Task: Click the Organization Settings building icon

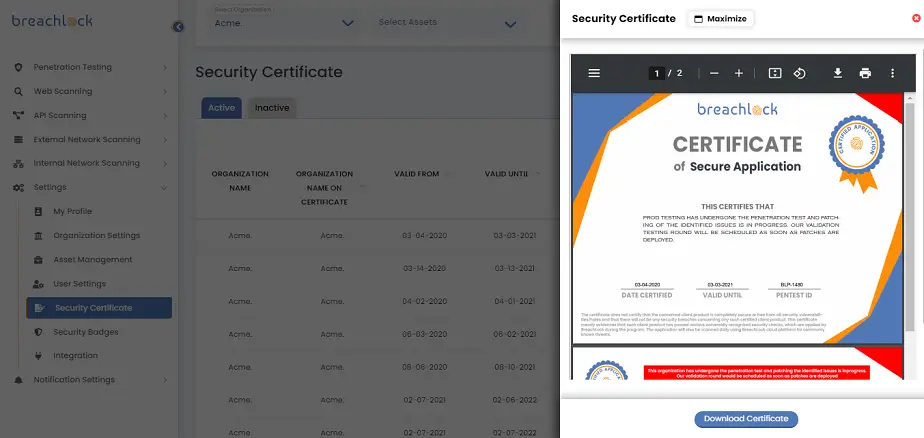Action: [38, 236]
